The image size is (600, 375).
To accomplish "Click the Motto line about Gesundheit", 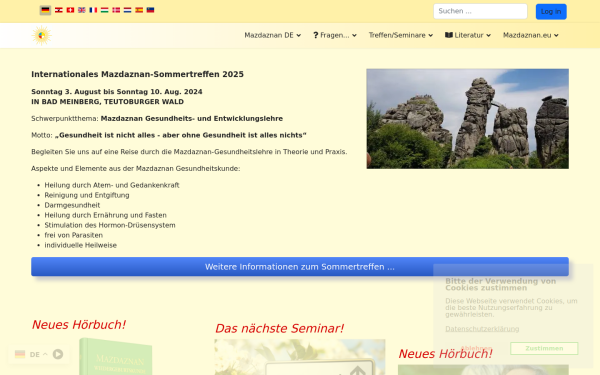I will [169, 135].
